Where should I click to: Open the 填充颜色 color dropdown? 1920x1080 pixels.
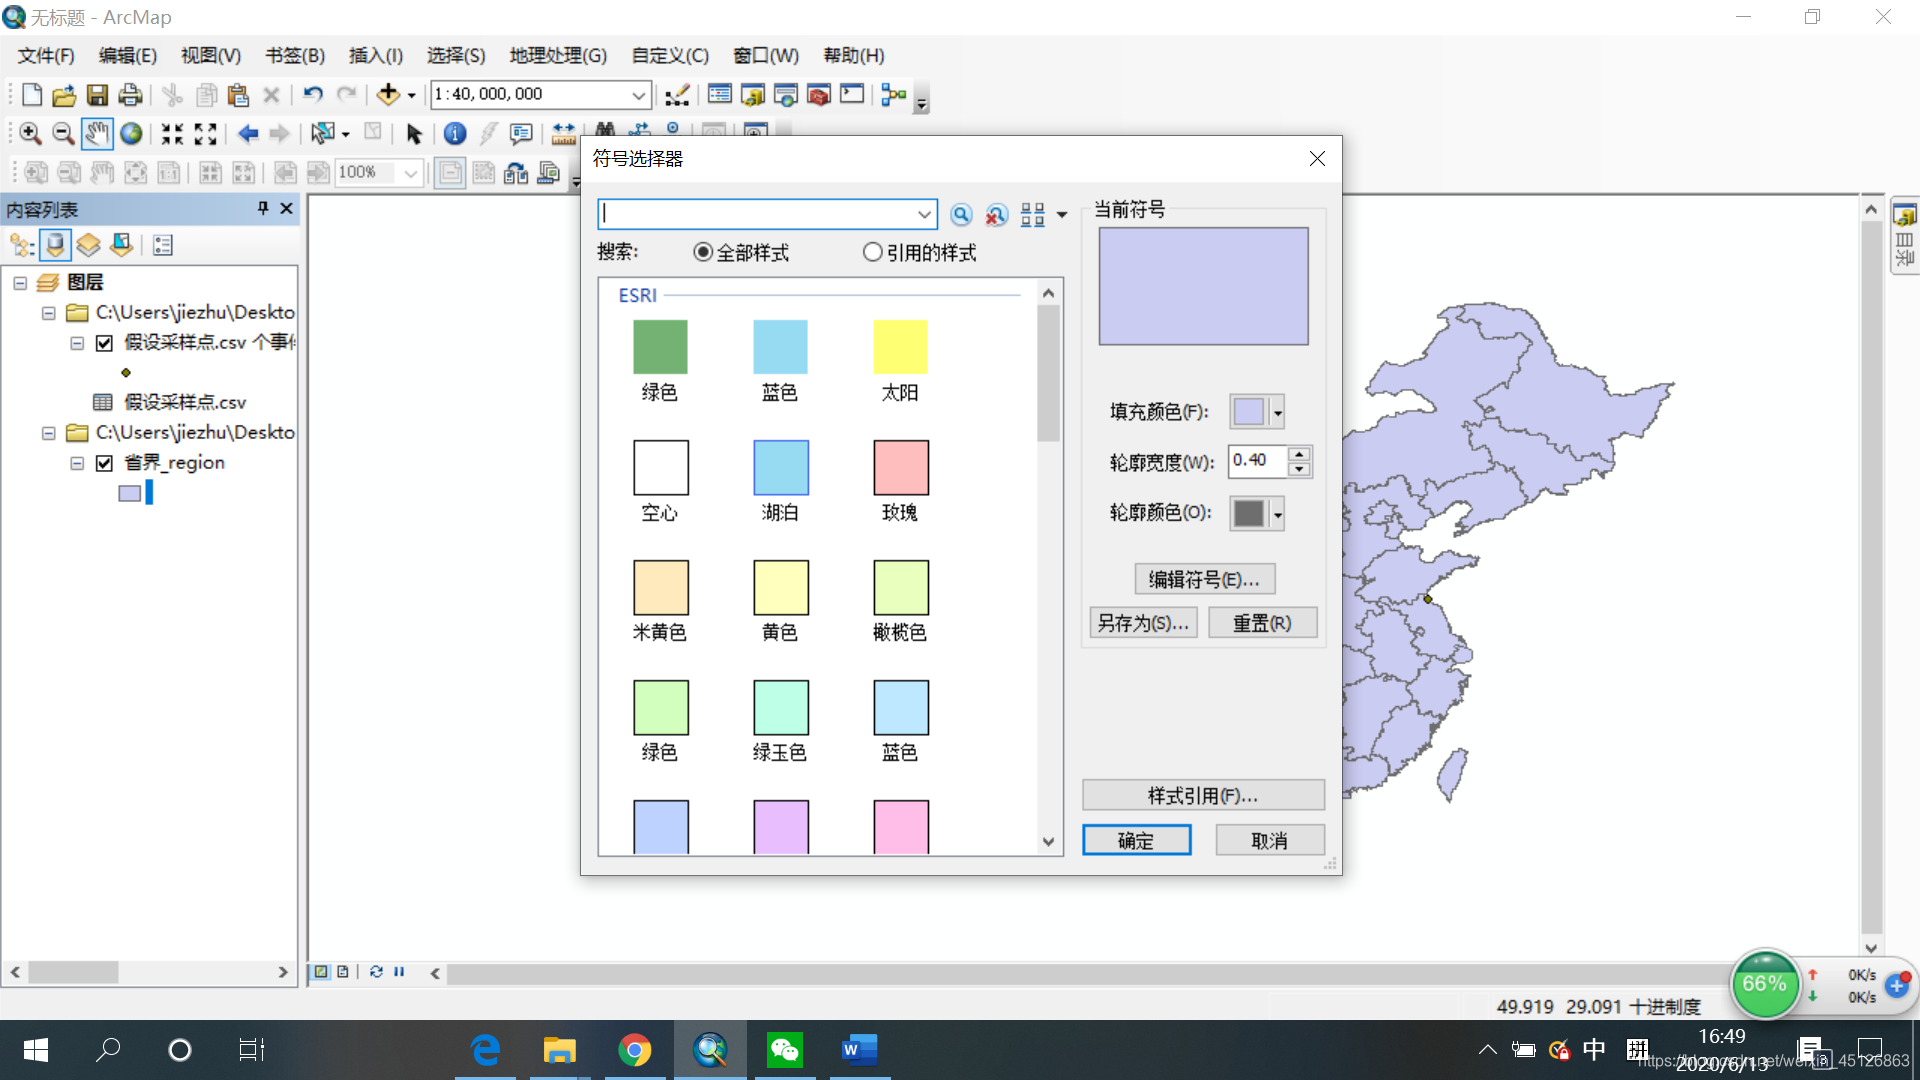coord(1277,412)
